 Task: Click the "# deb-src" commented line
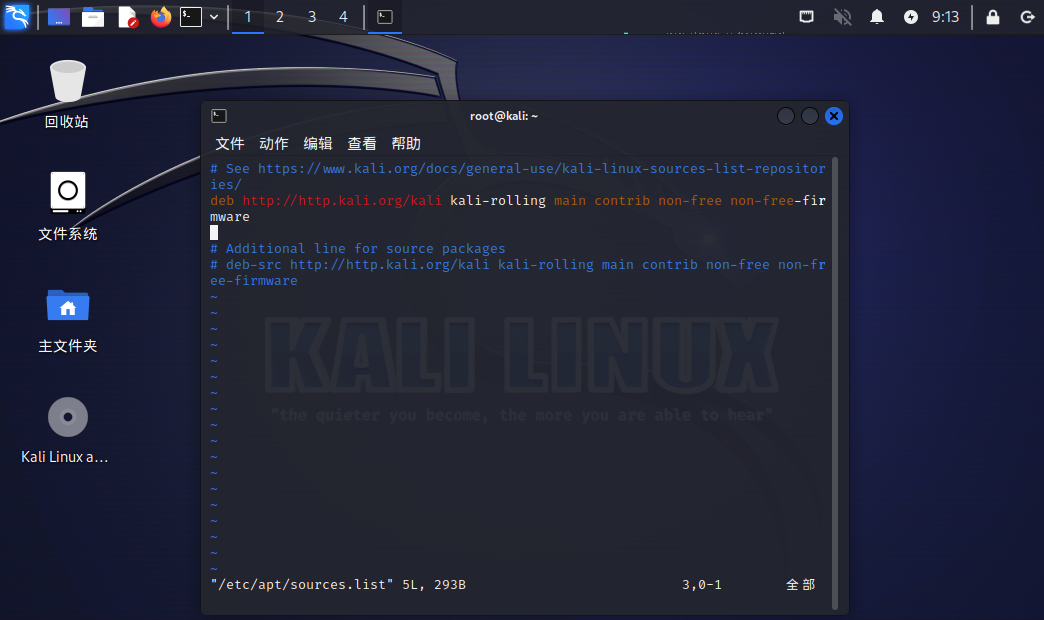[518, 272]
